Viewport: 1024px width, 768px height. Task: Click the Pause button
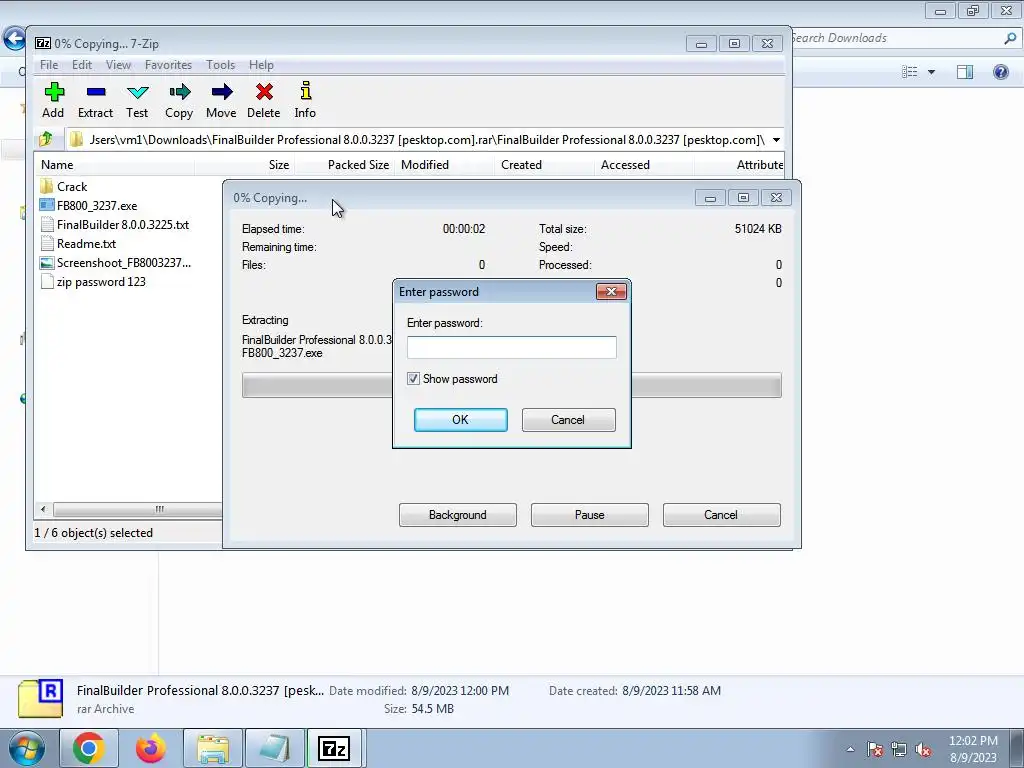click(590, 515)
